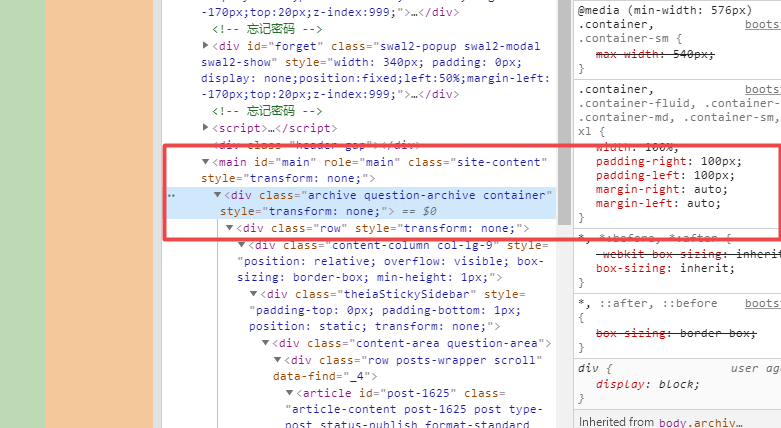Select the first 忘记密码 comment line
781x428 pixels.
pyautogui.click(x=267, y=29)
